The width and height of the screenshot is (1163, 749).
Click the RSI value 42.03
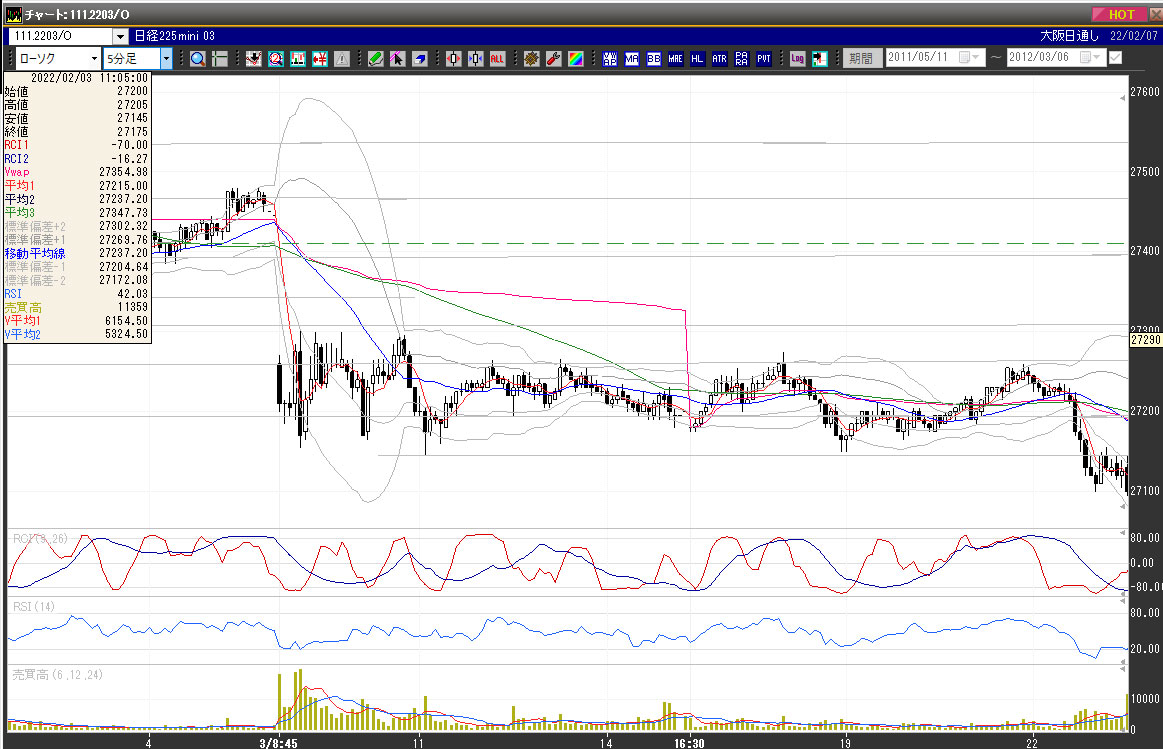(x=132, y=294)
